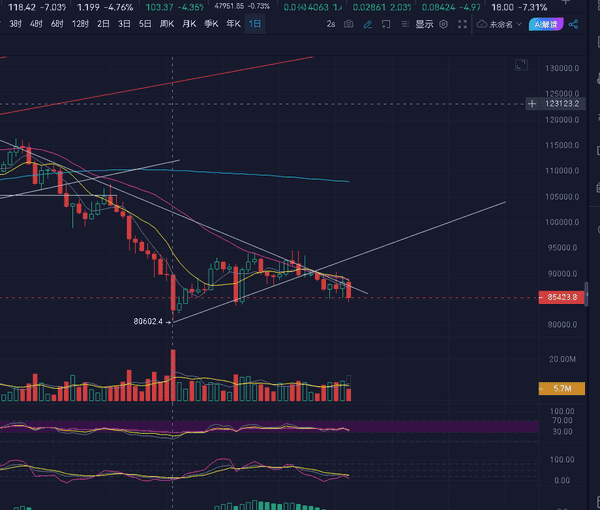Viewport: 600px width, 510px height.
Task: Click the share icon
Action: click(x=573, y=23)
